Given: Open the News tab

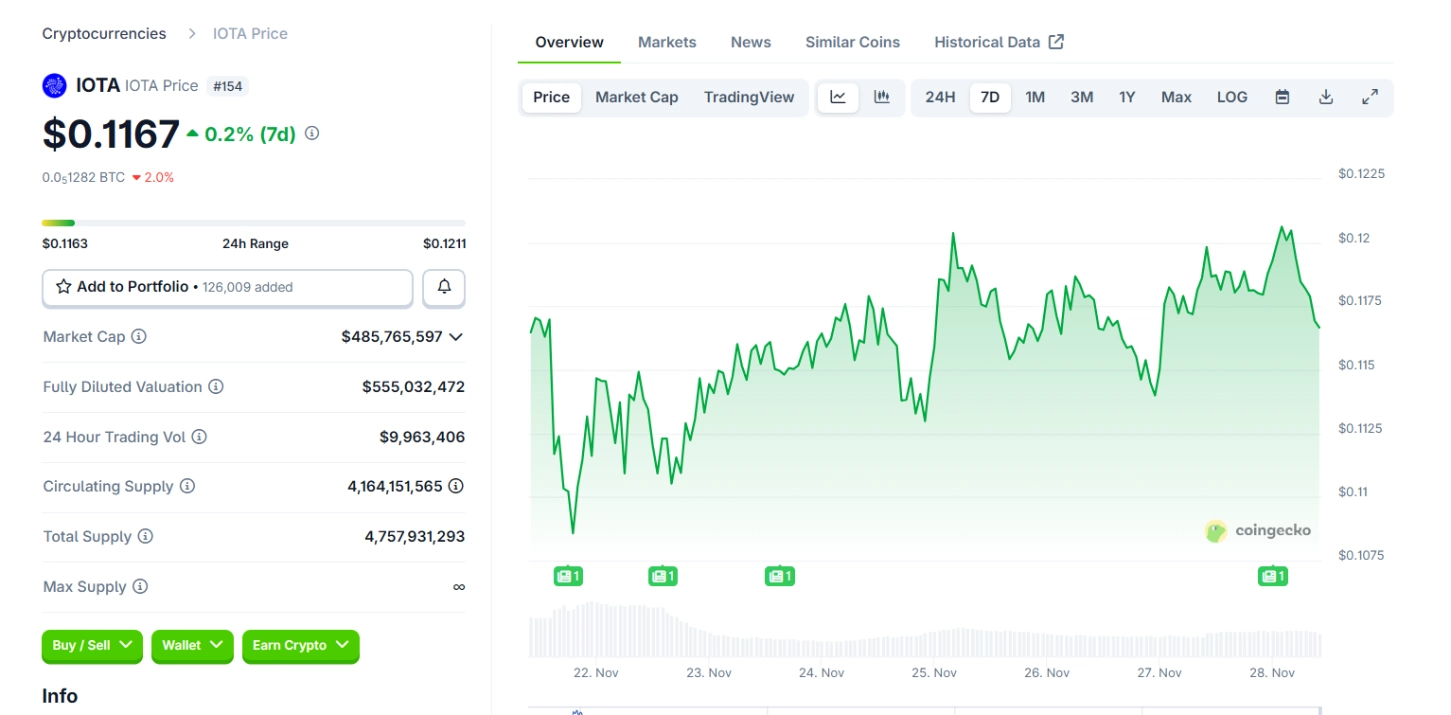Looking at the screenshot, I should pos(750,42).
